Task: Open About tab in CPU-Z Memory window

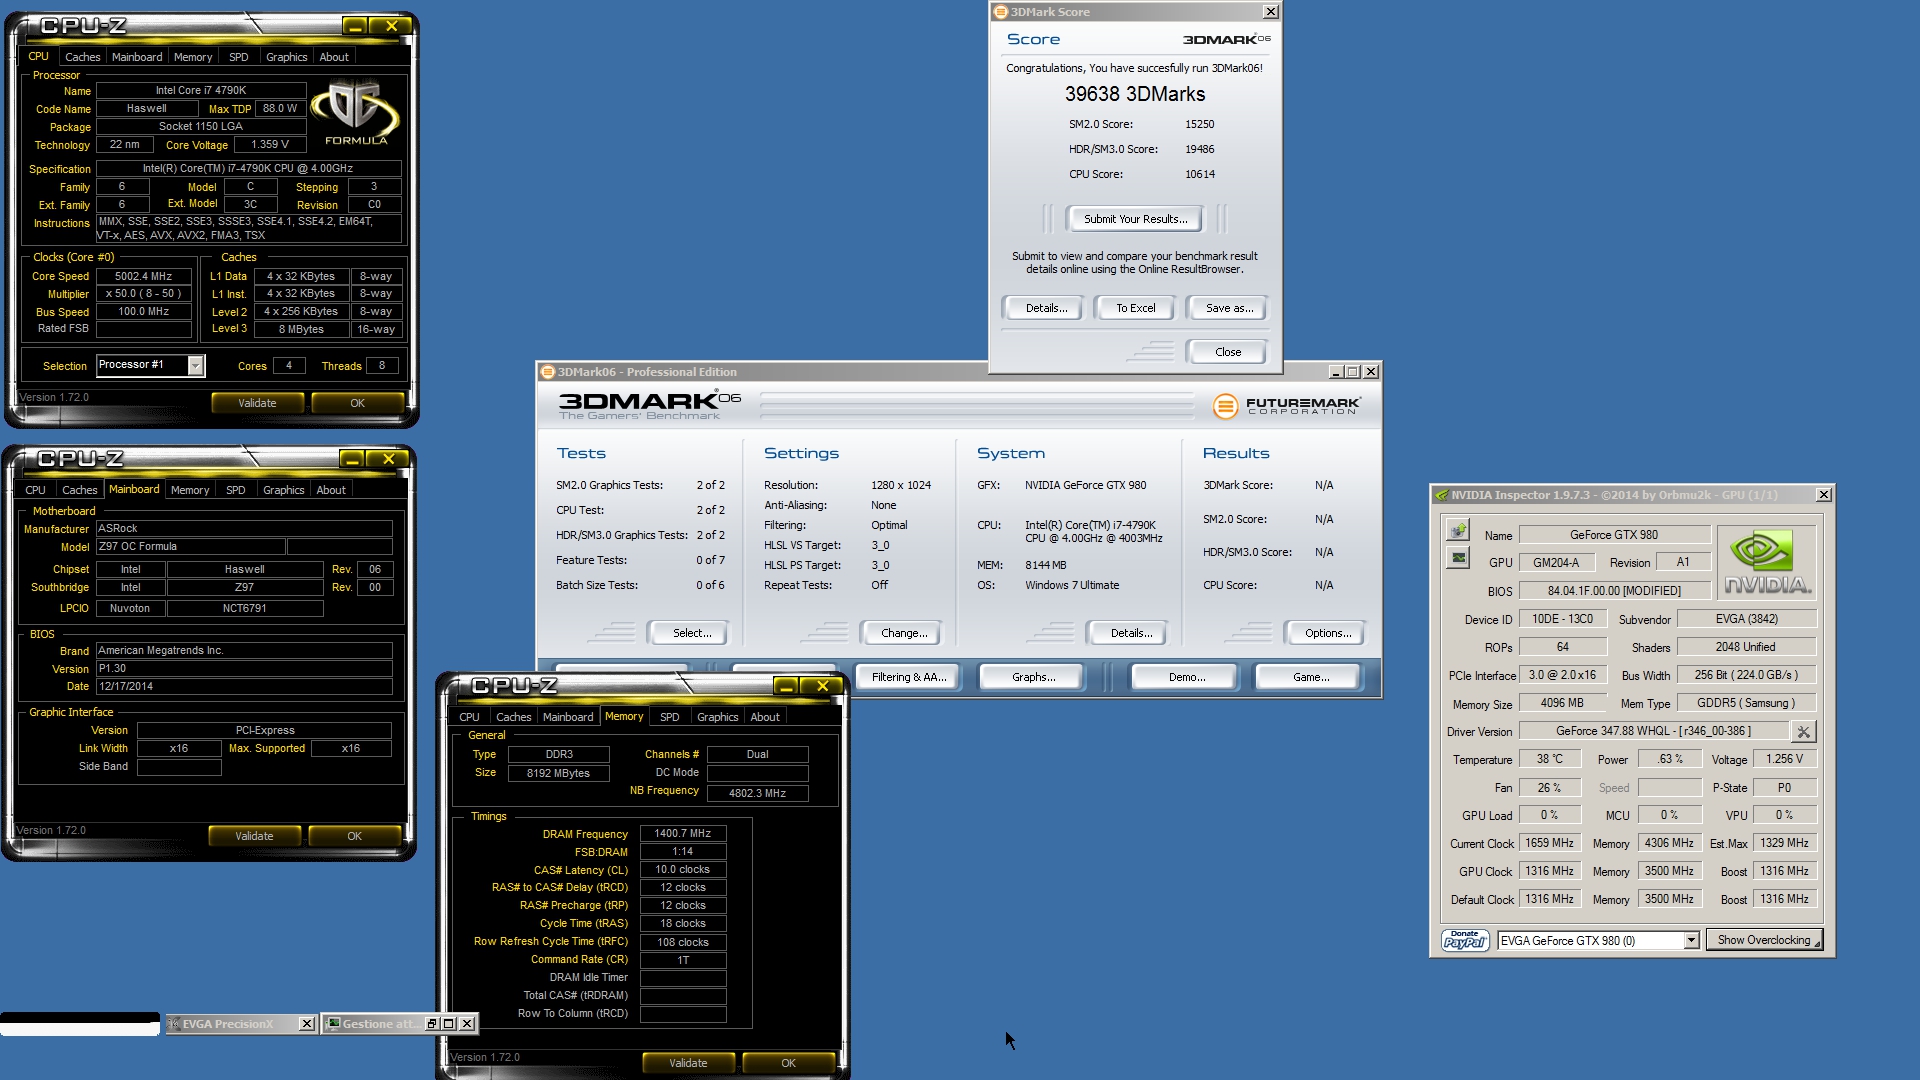Action: point(765,717)
